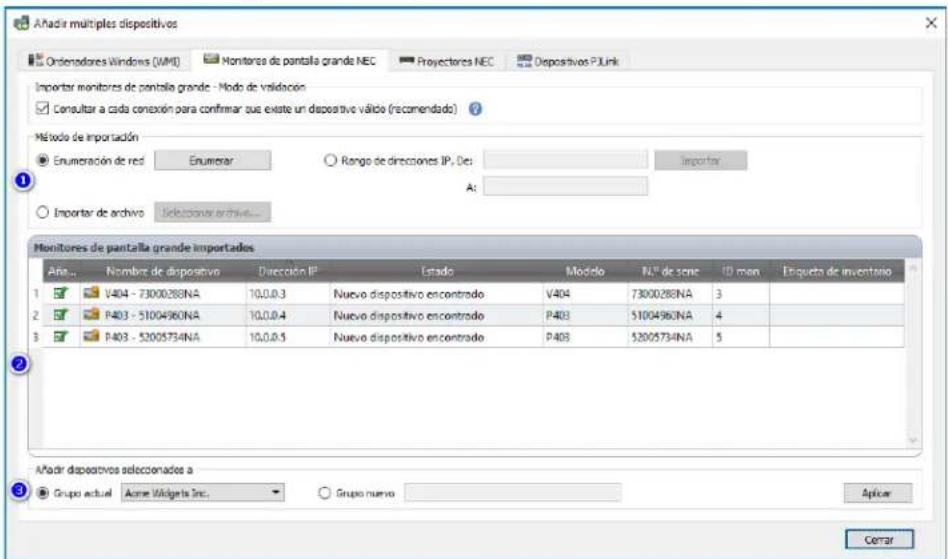
Task: Click status cell of 10.0.0.3 row
Action: (x=437, y=294)
